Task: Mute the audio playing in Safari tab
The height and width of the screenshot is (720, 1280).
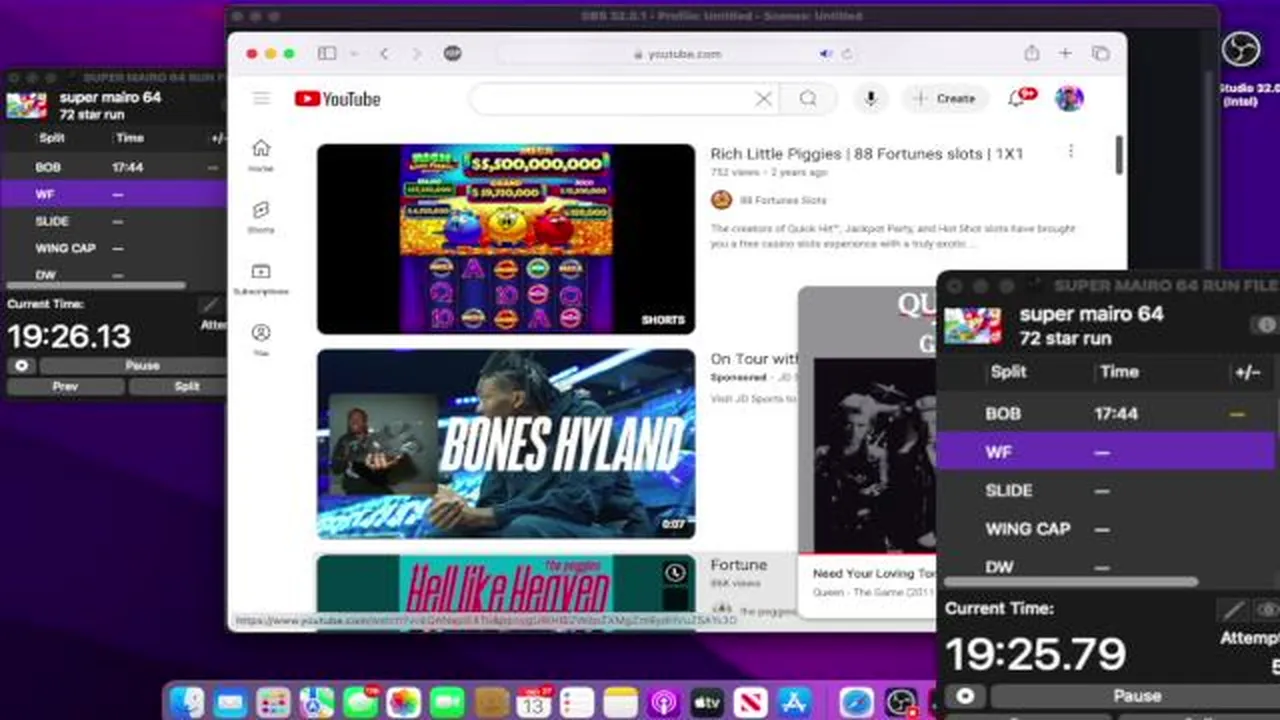Action: pos(826,54)
